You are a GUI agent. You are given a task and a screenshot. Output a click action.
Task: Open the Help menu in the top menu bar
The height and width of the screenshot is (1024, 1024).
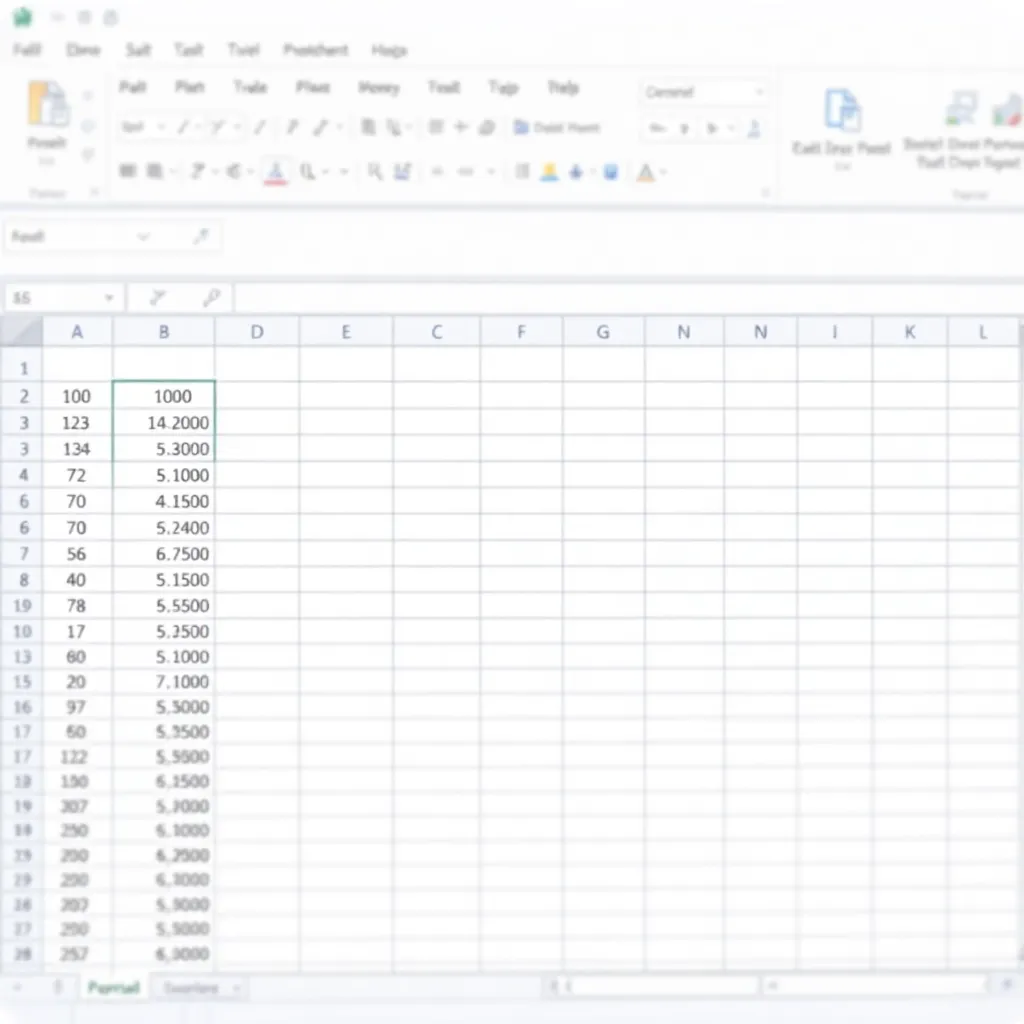(x=388, y=49)
